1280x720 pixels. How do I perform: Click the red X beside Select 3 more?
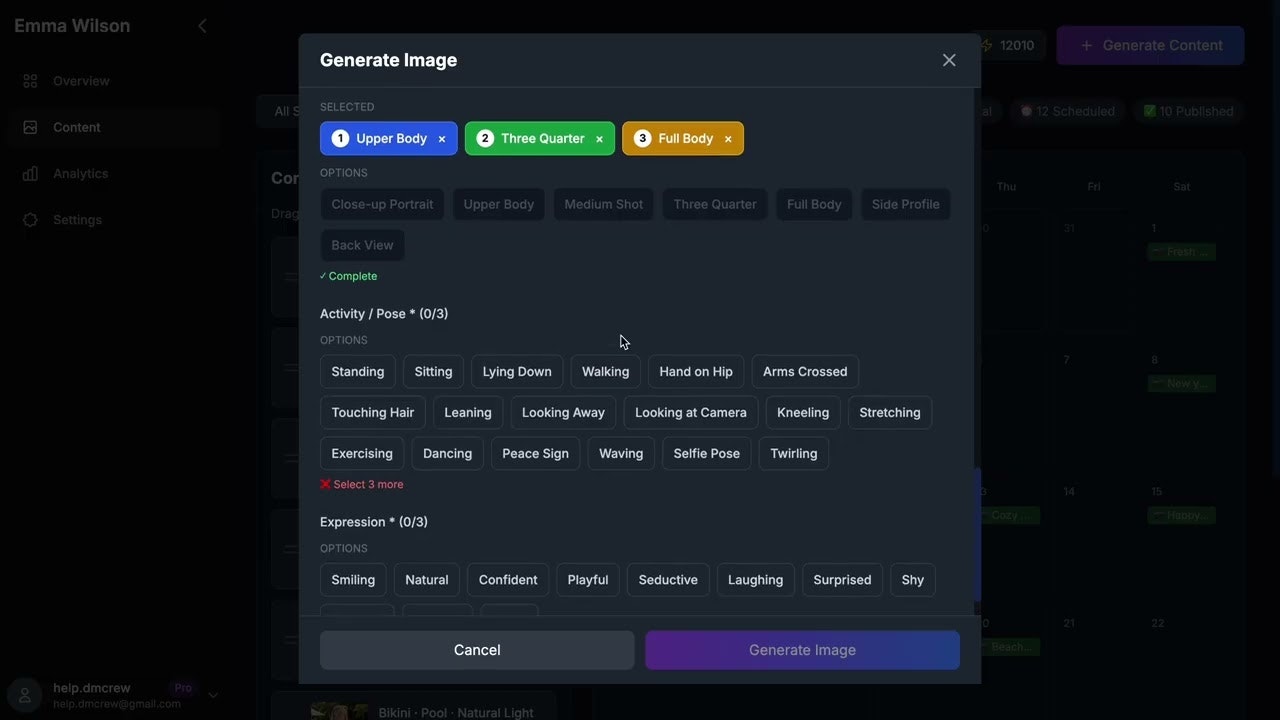click(324, 482)
